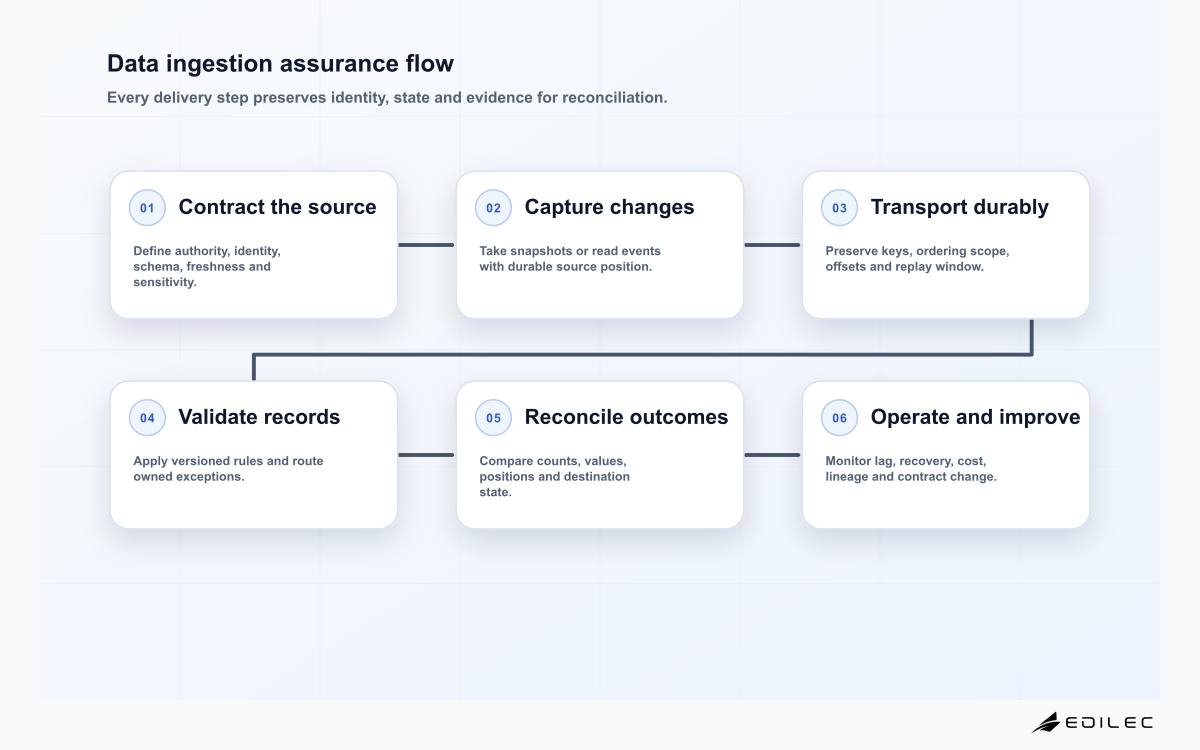Screen dimensions: 1200x750
Task: Click the 02 step number badge
Action: pyautogui.click(x=493, y=208)
